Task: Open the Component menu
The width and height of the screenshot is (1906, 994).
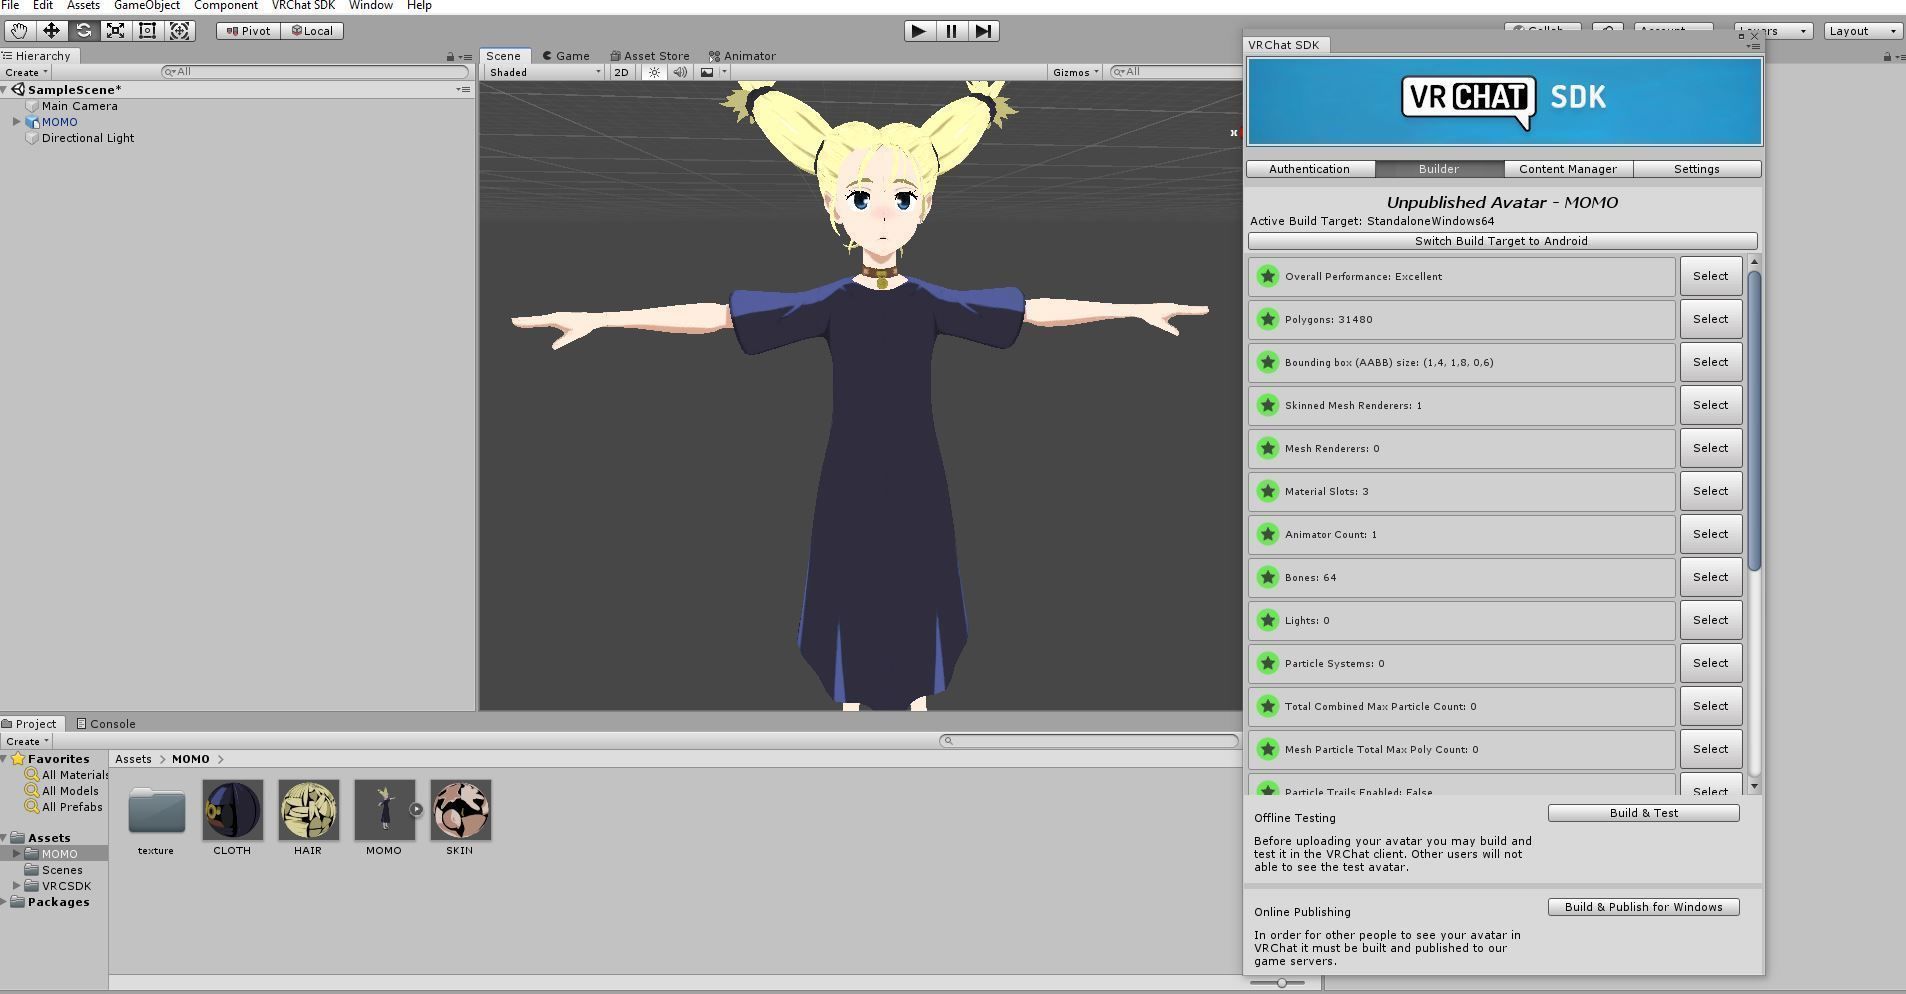Action: pos(226,6)
